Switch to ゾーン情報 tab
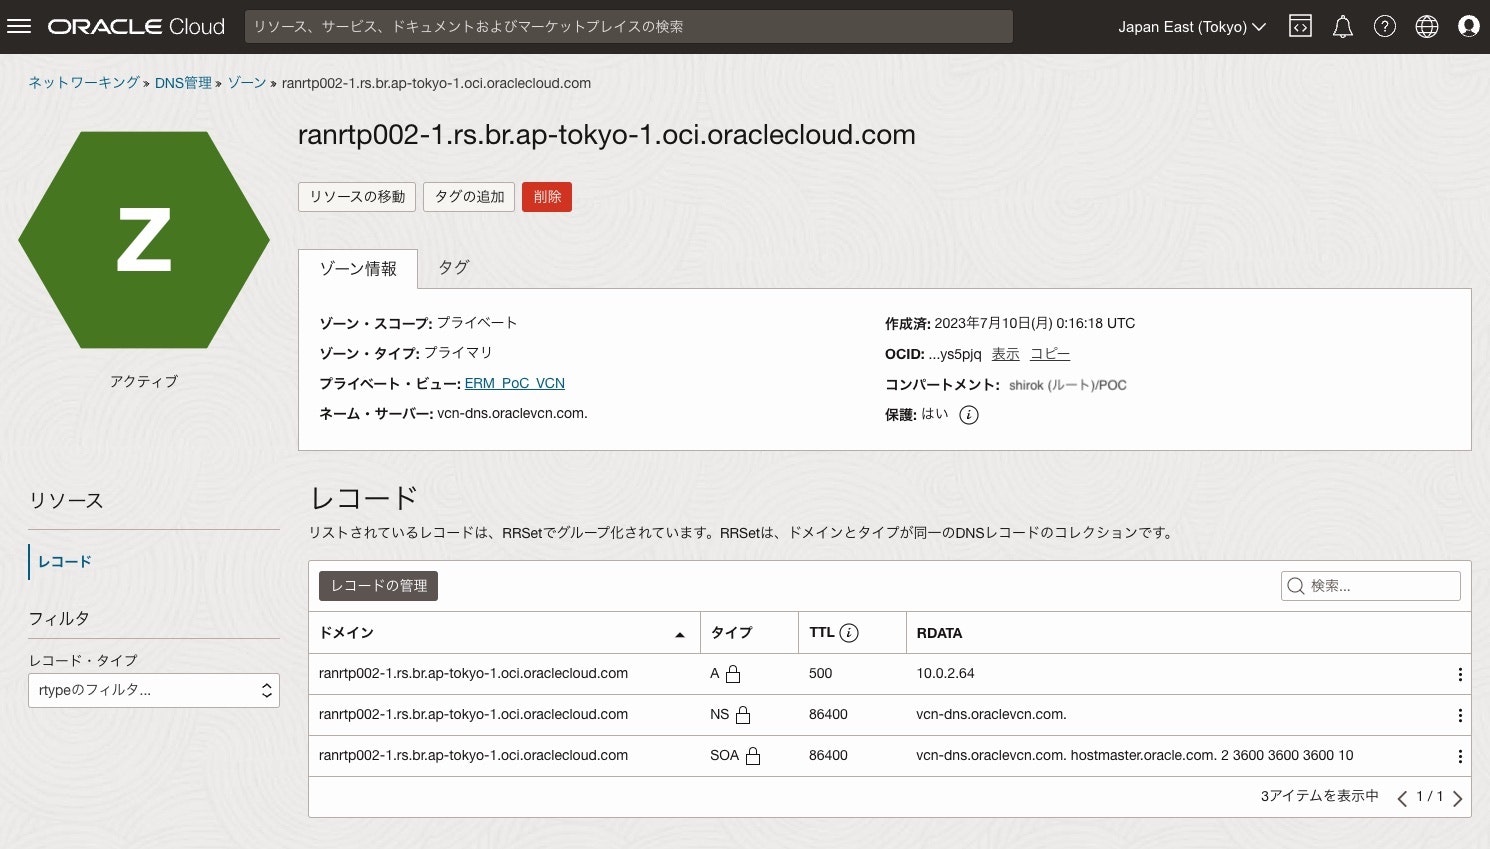Image resolution: width=1490 pixels, height=849 pixels. coord(358,268)
